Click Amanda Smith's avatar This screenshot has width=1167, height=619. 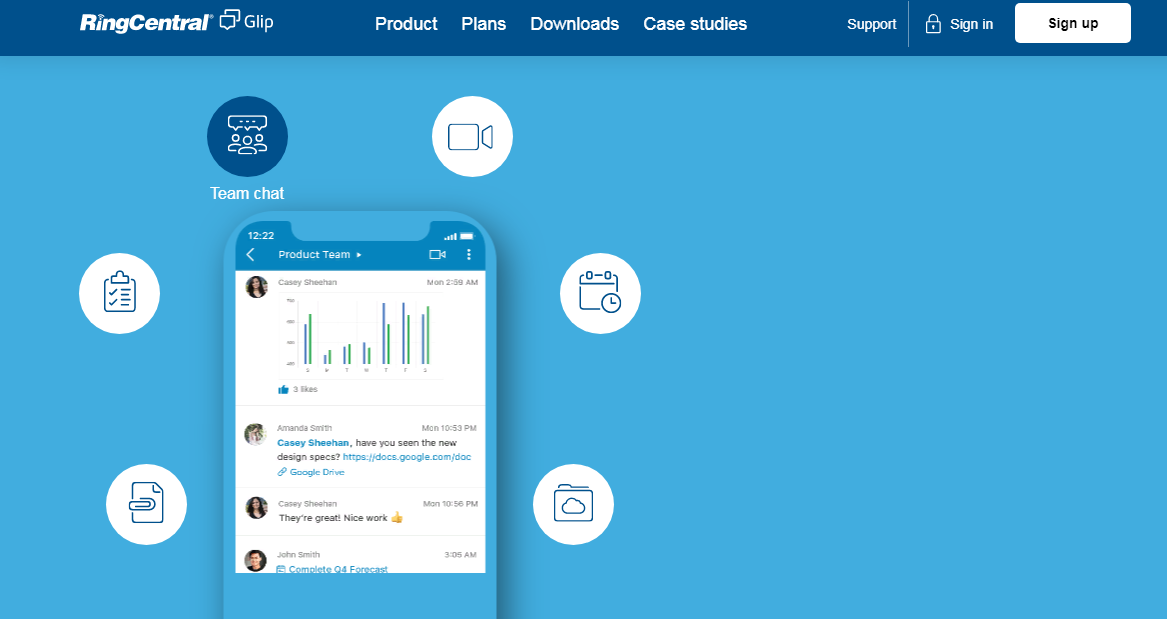tap(255, 434)
